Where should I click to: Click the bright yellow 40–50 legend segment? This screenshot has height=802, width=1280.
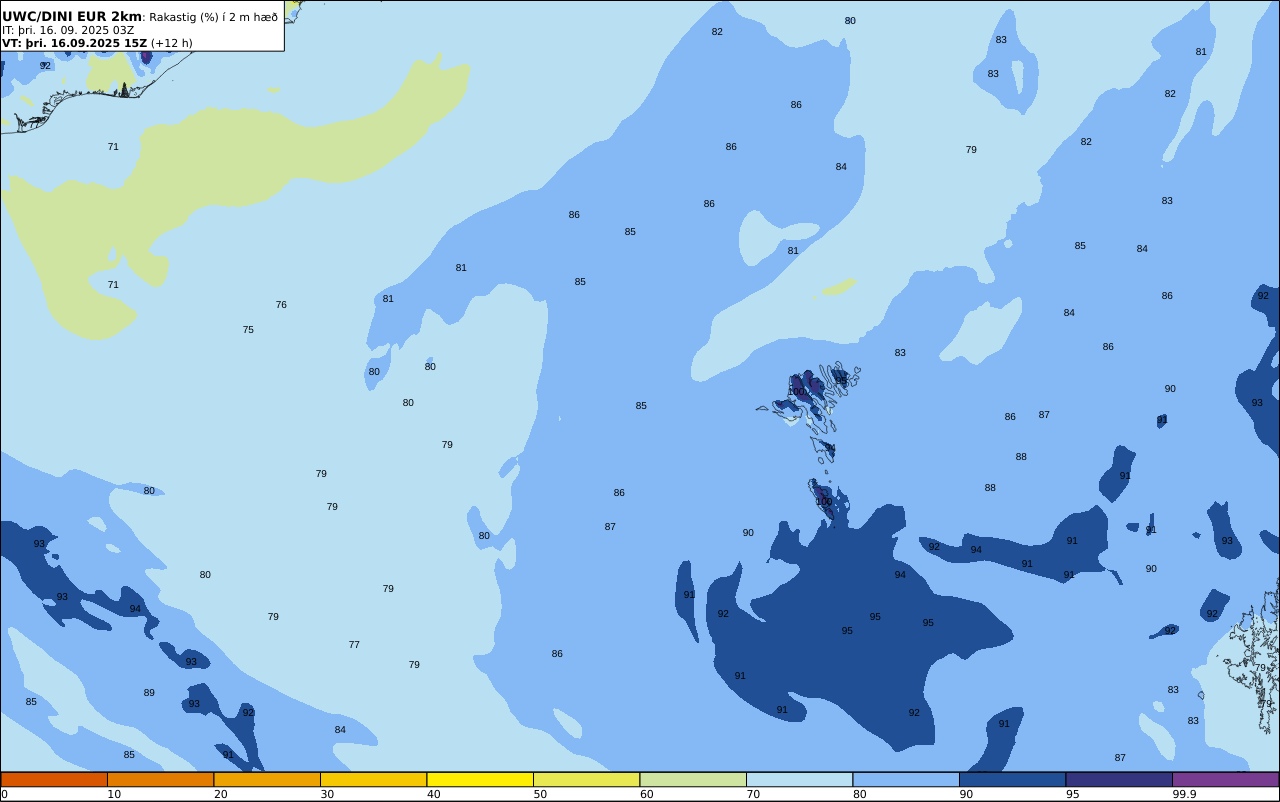(x=480, y=779)
